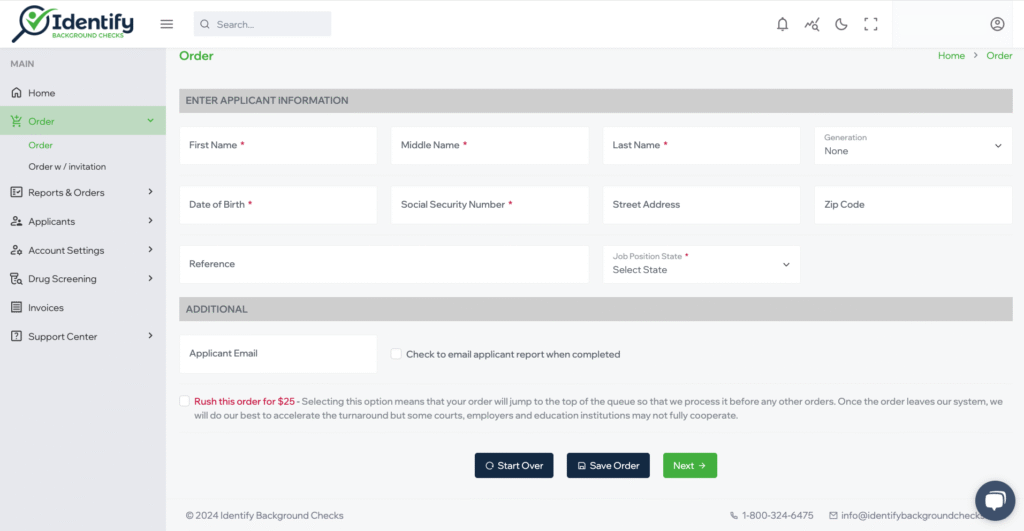Screen dimensions: 1024x531
Task: Open the notifications bell icon
Action: pos(782,24)
